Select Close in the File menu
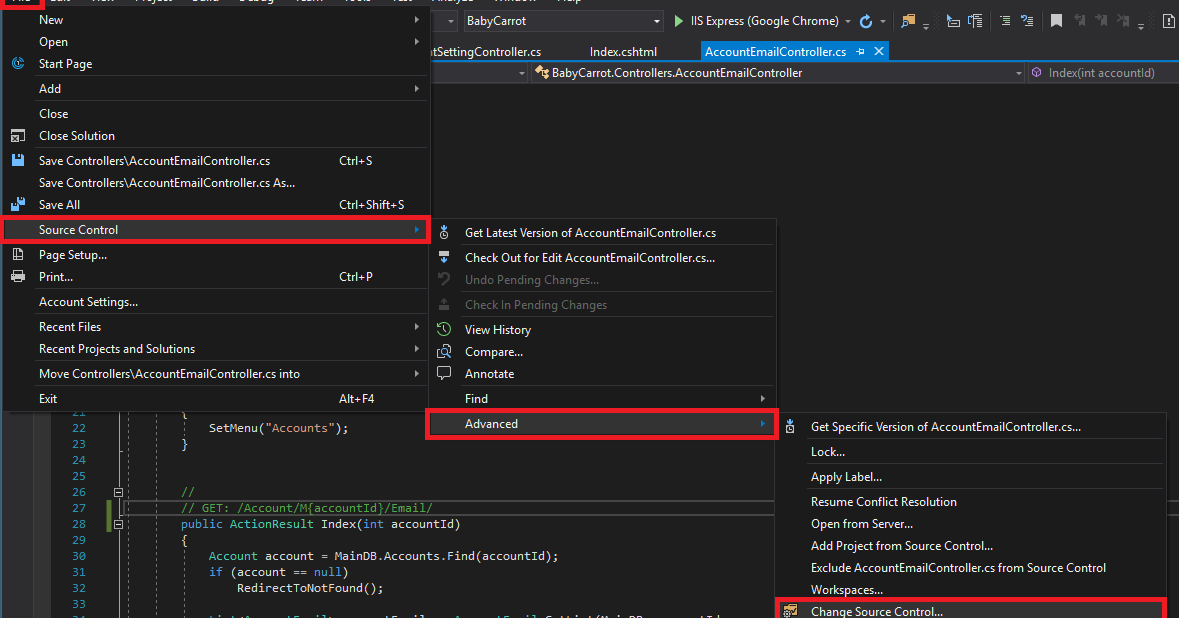This screenshot has height=618, width=1179. click(216, 114)
